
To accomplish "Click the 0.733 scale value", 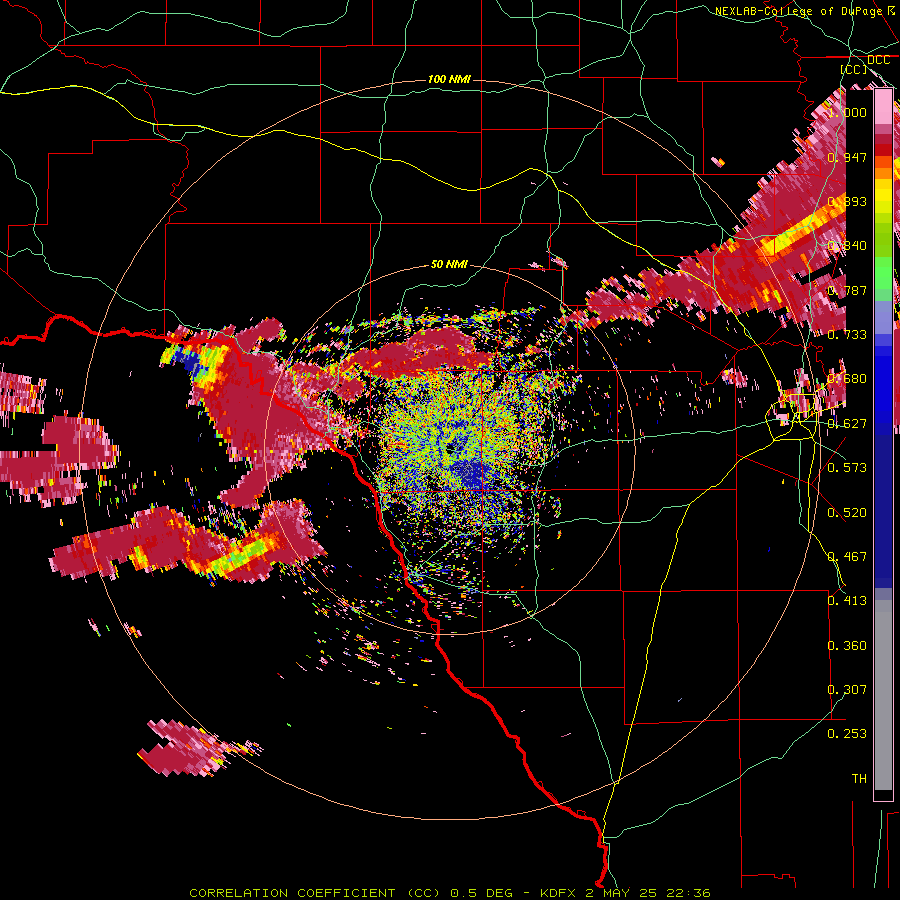I will [x=847, y=335].
